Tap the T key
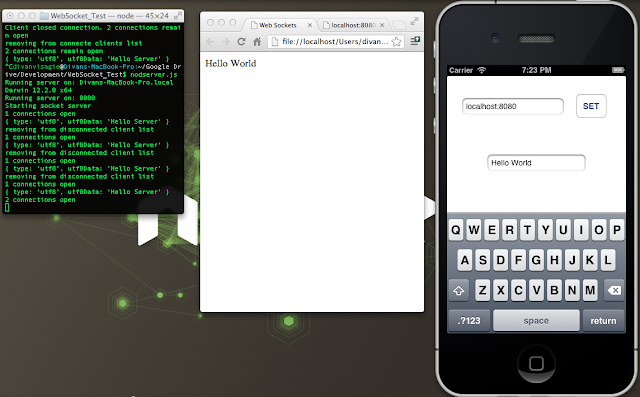Viewport: 640px width, 397px height. coord(527,230)
